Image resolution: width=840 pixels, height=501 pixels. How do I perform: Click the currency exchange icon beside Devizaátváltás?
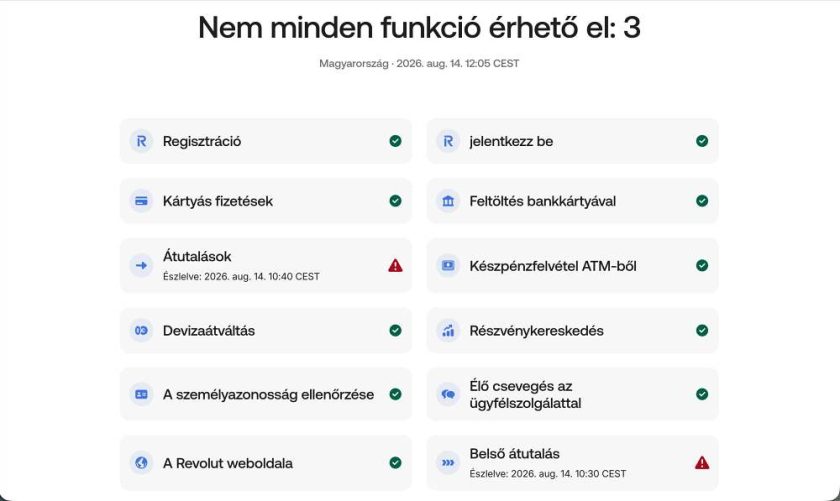pyautogui.click(x=141, y=331)
